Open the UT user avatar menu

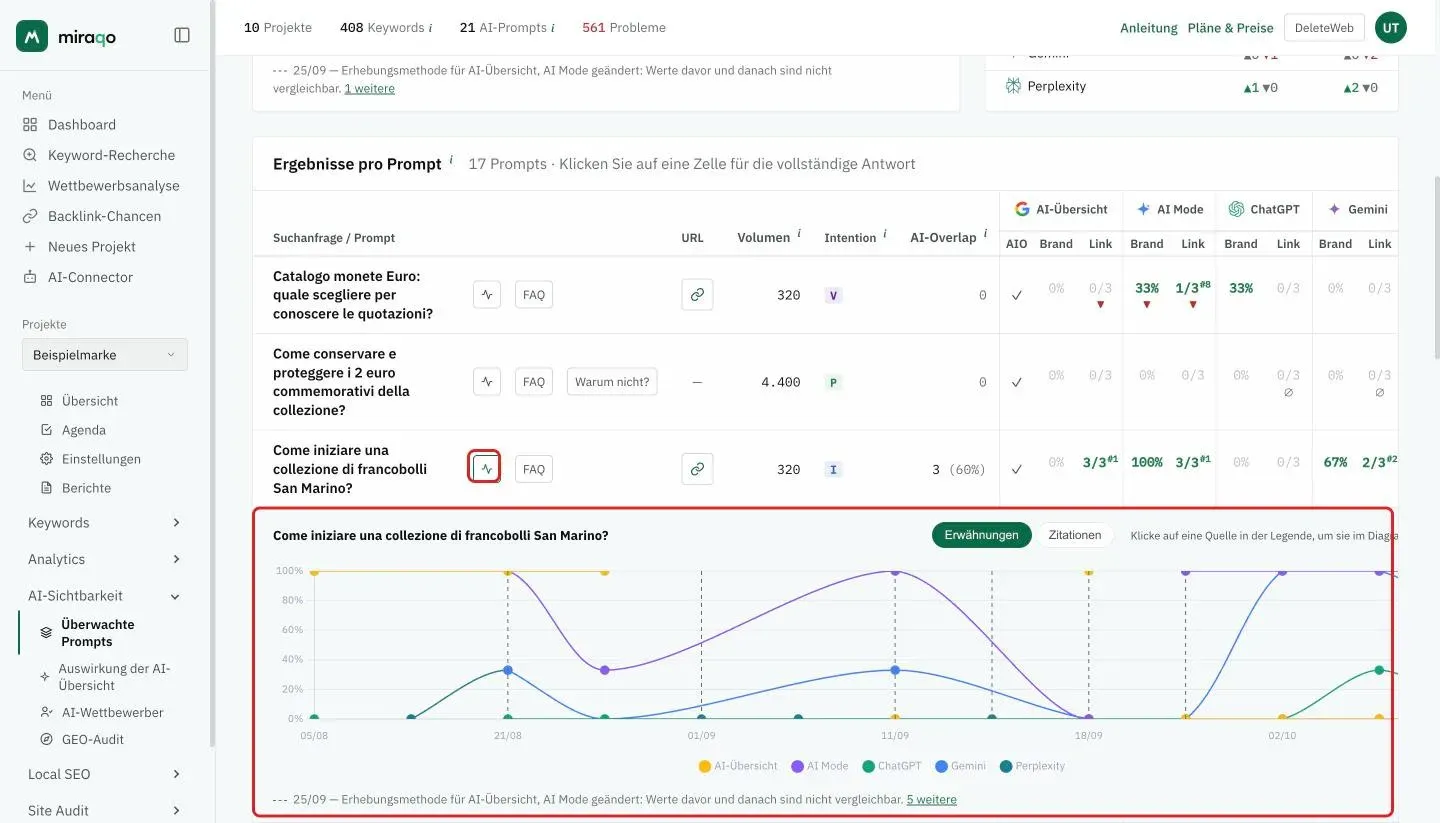tap(1391, 28)
